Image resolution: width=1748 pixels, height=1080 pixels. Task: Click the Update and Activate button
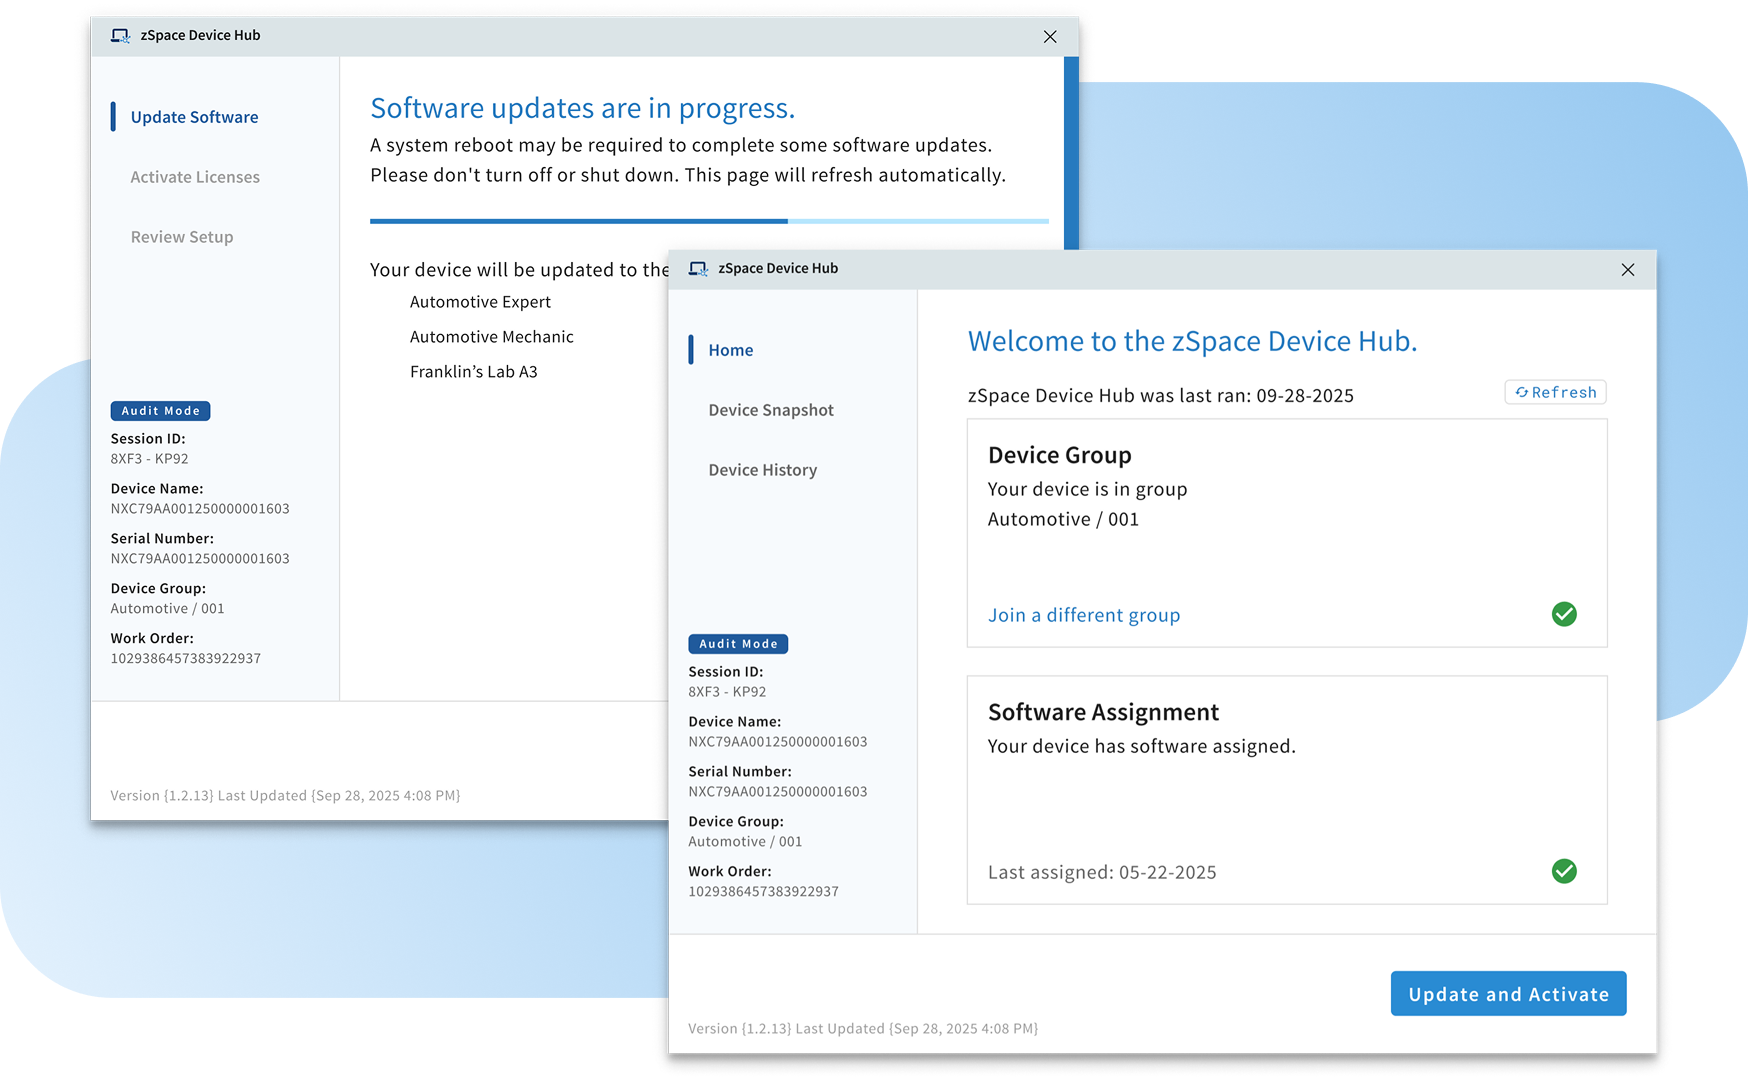tap(1508, 994)
